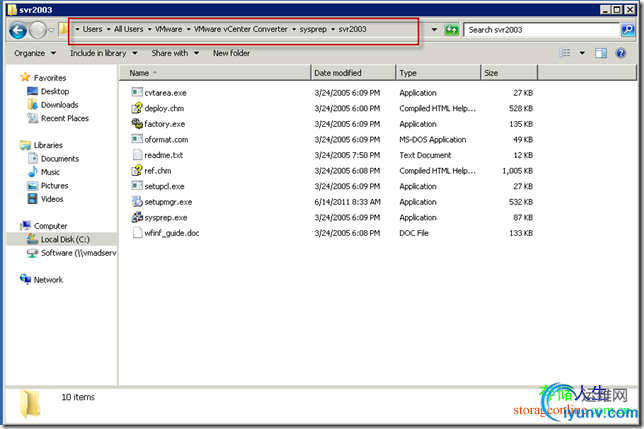Select the setupcl.exe file icon
The image size is (644, 429).
coord(137,186)
